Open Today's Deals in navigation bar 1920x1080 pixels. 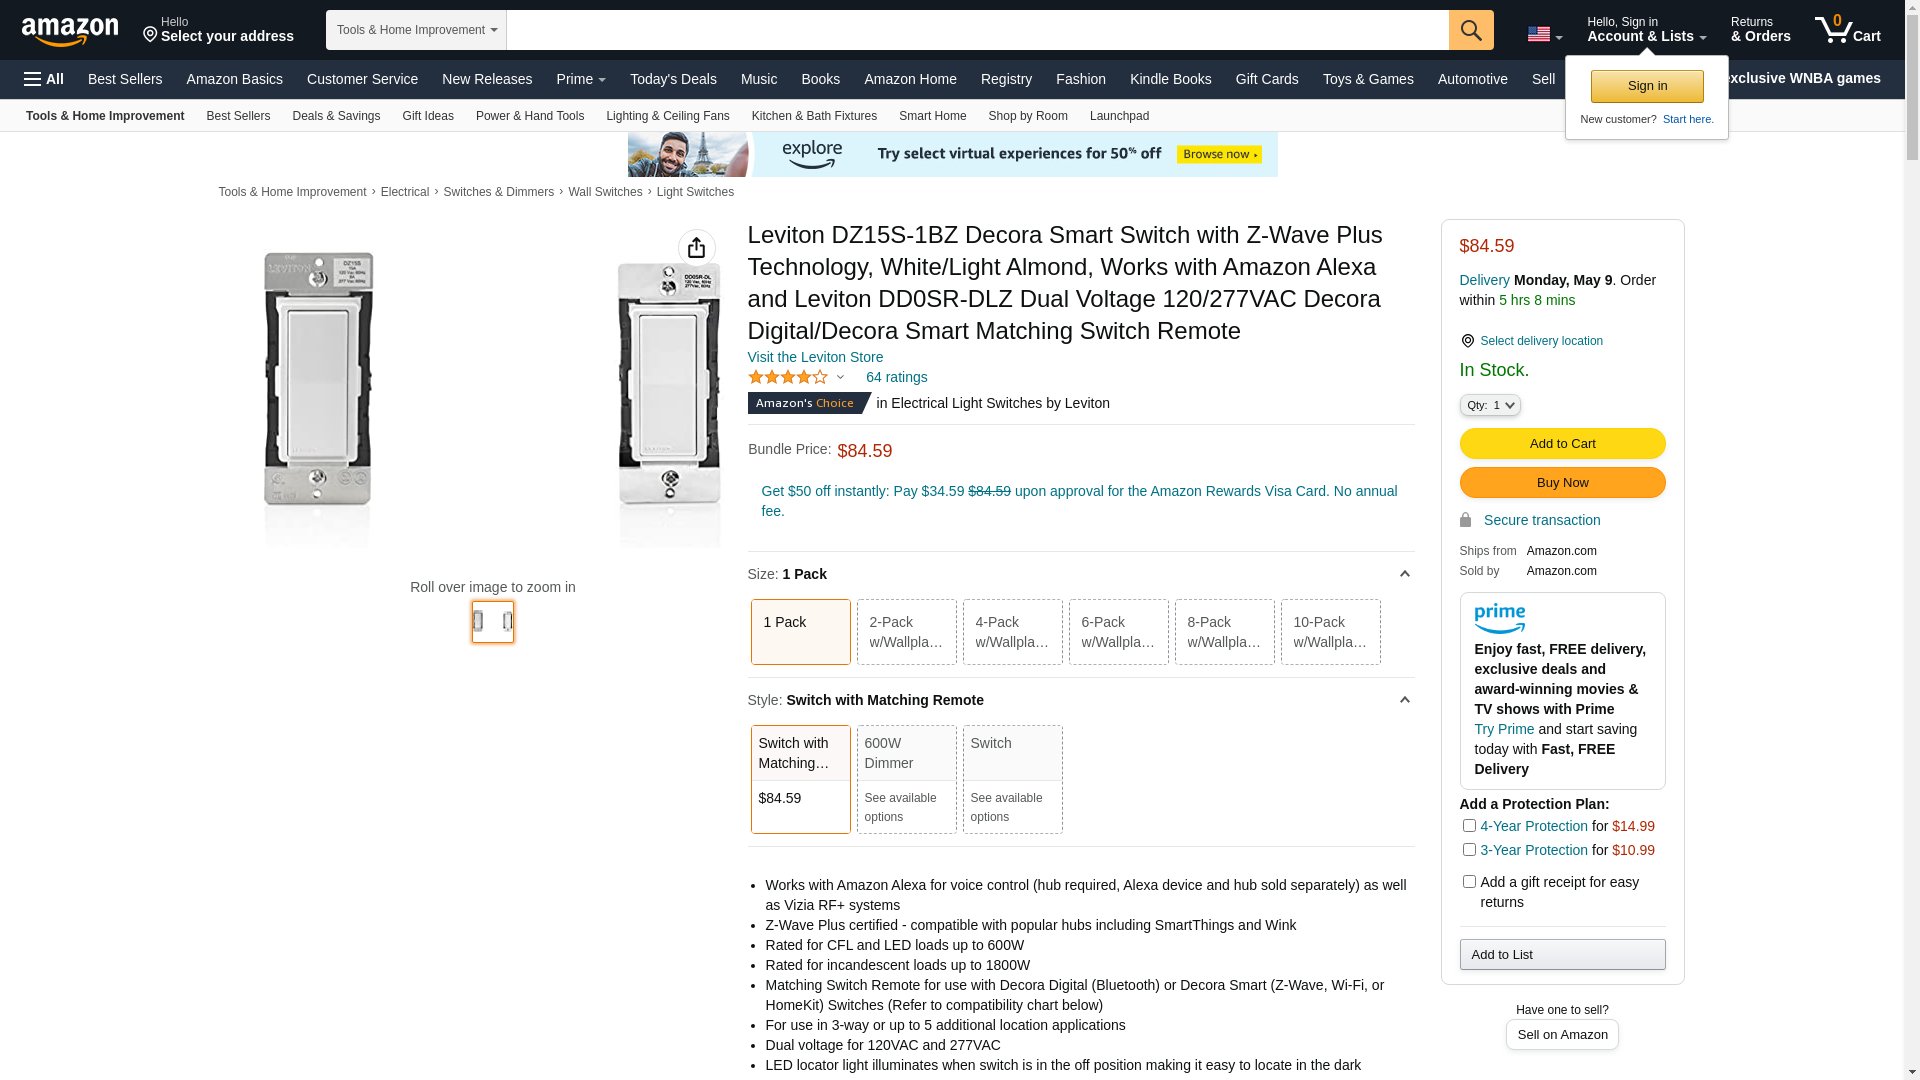point(673,79)
